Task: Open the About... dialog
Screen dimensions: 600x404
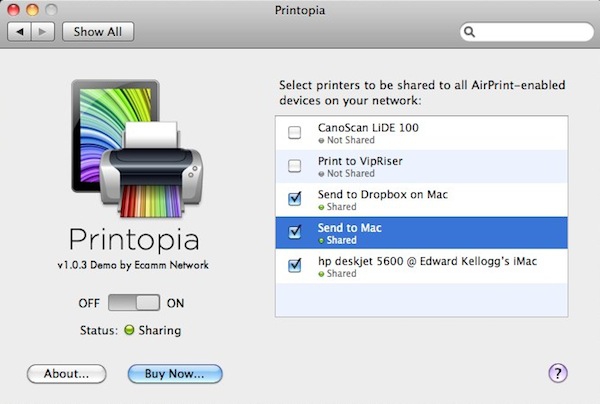Action: [x=67, y=374]
